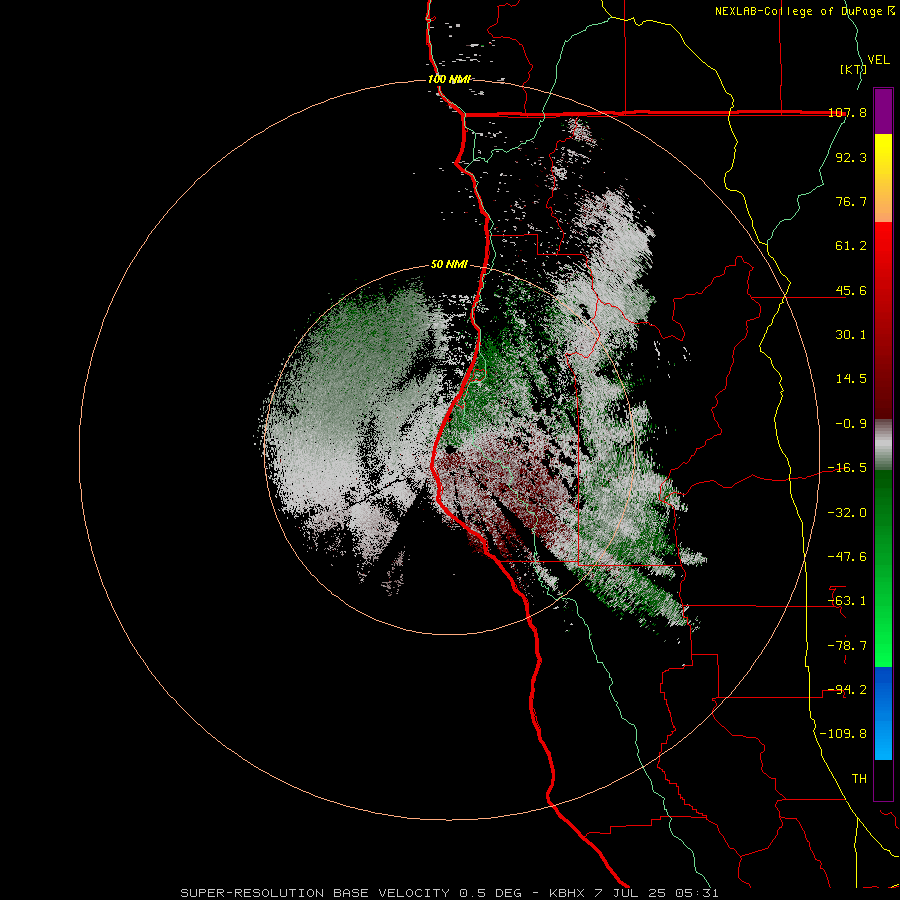The height and width of the screenshot is (900, 900).
Task: Click the blue segment of the velocity color bar
Action: pyautogui.click(x=883, y=713)
